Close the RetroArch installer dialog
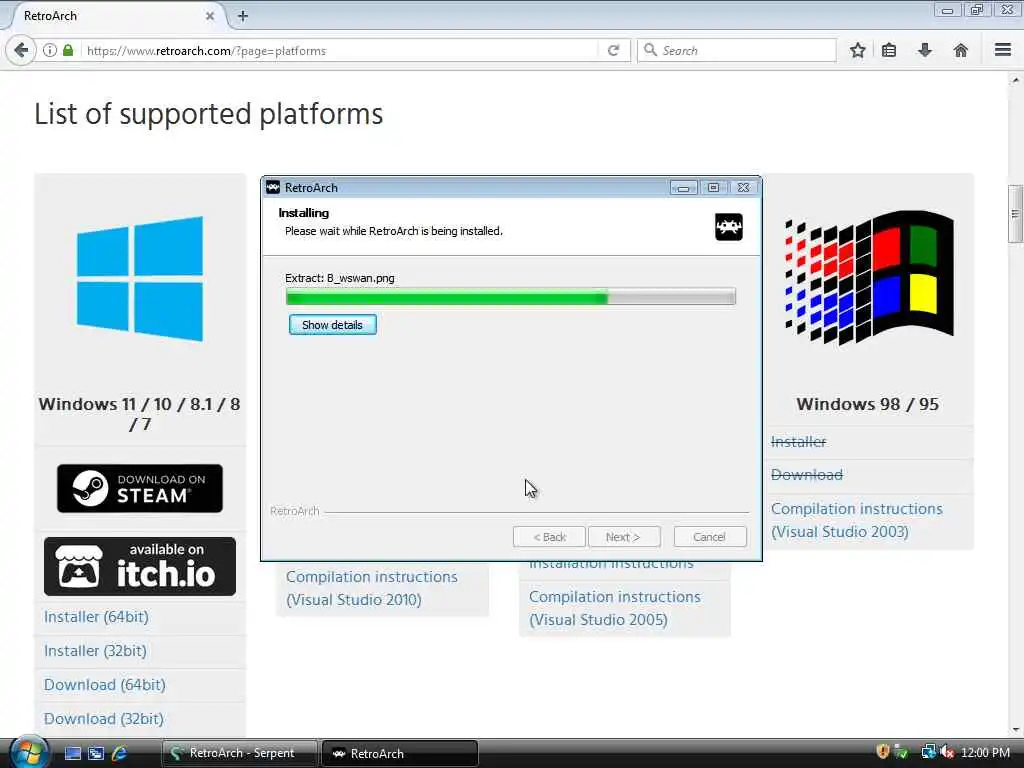Viewport: 1024px width, 768px height. click(743, 187)
